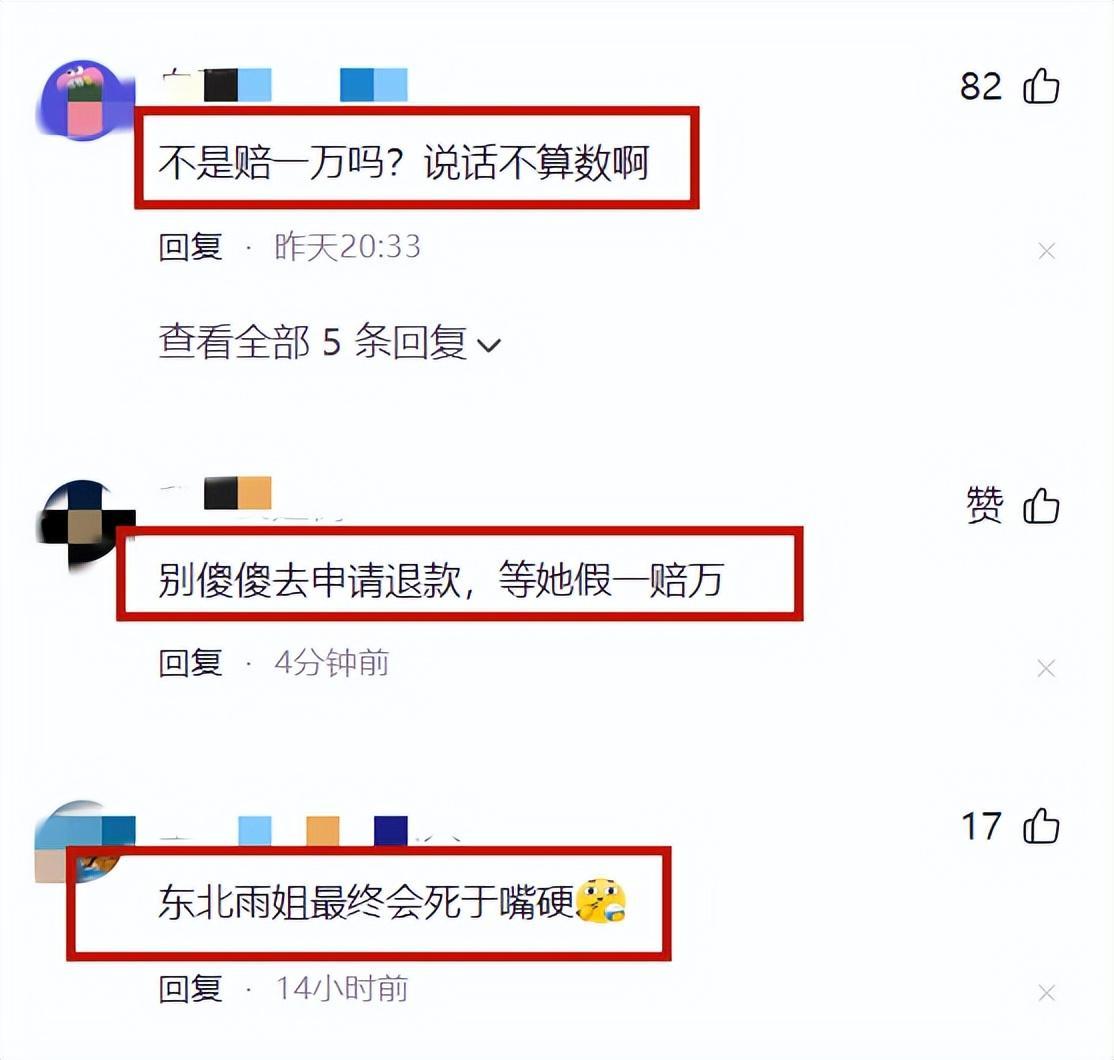Select the comment text 不是赔一万吗？说话不算数啊
1114x1060 pixels.
(404, 163)
